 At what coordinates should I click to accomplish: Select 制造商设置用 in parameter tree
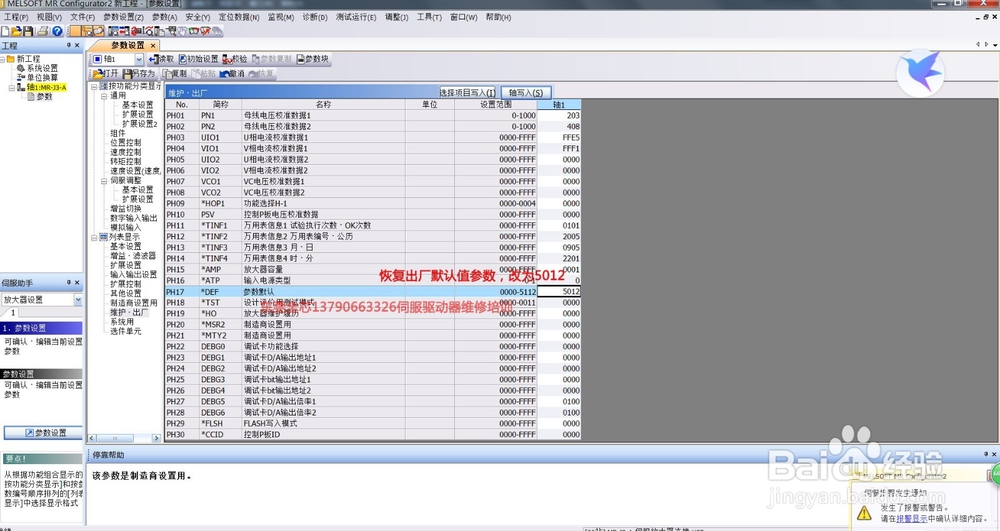point(134,303)
